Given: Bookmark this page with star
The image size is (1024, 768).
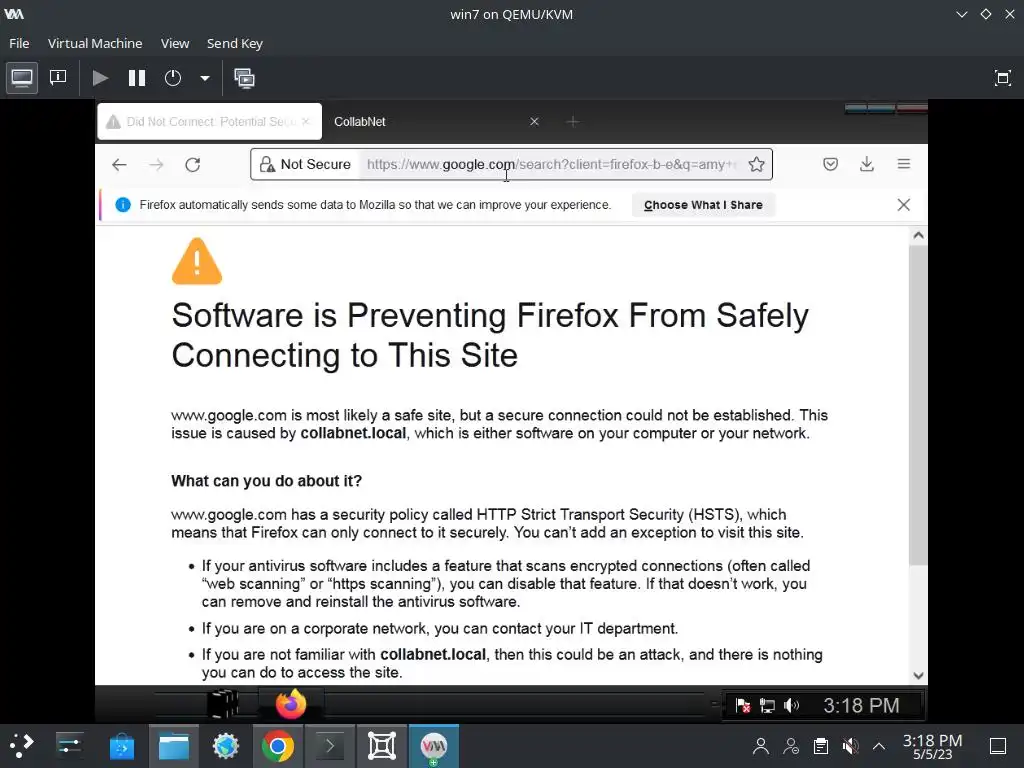Looking at the screenshot, I should (756, 165).
